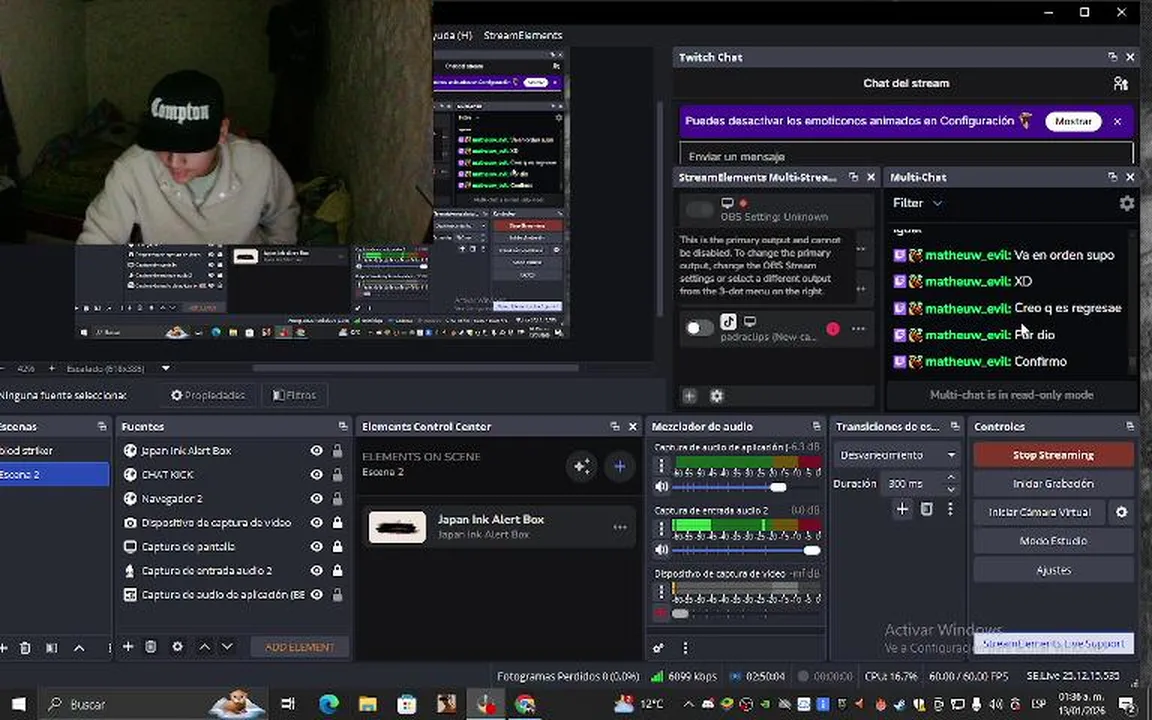The image size is (1152, 720).
Task: Hide the CHAT KICK source
Action: pyautogui.click(x=317, y=475)
